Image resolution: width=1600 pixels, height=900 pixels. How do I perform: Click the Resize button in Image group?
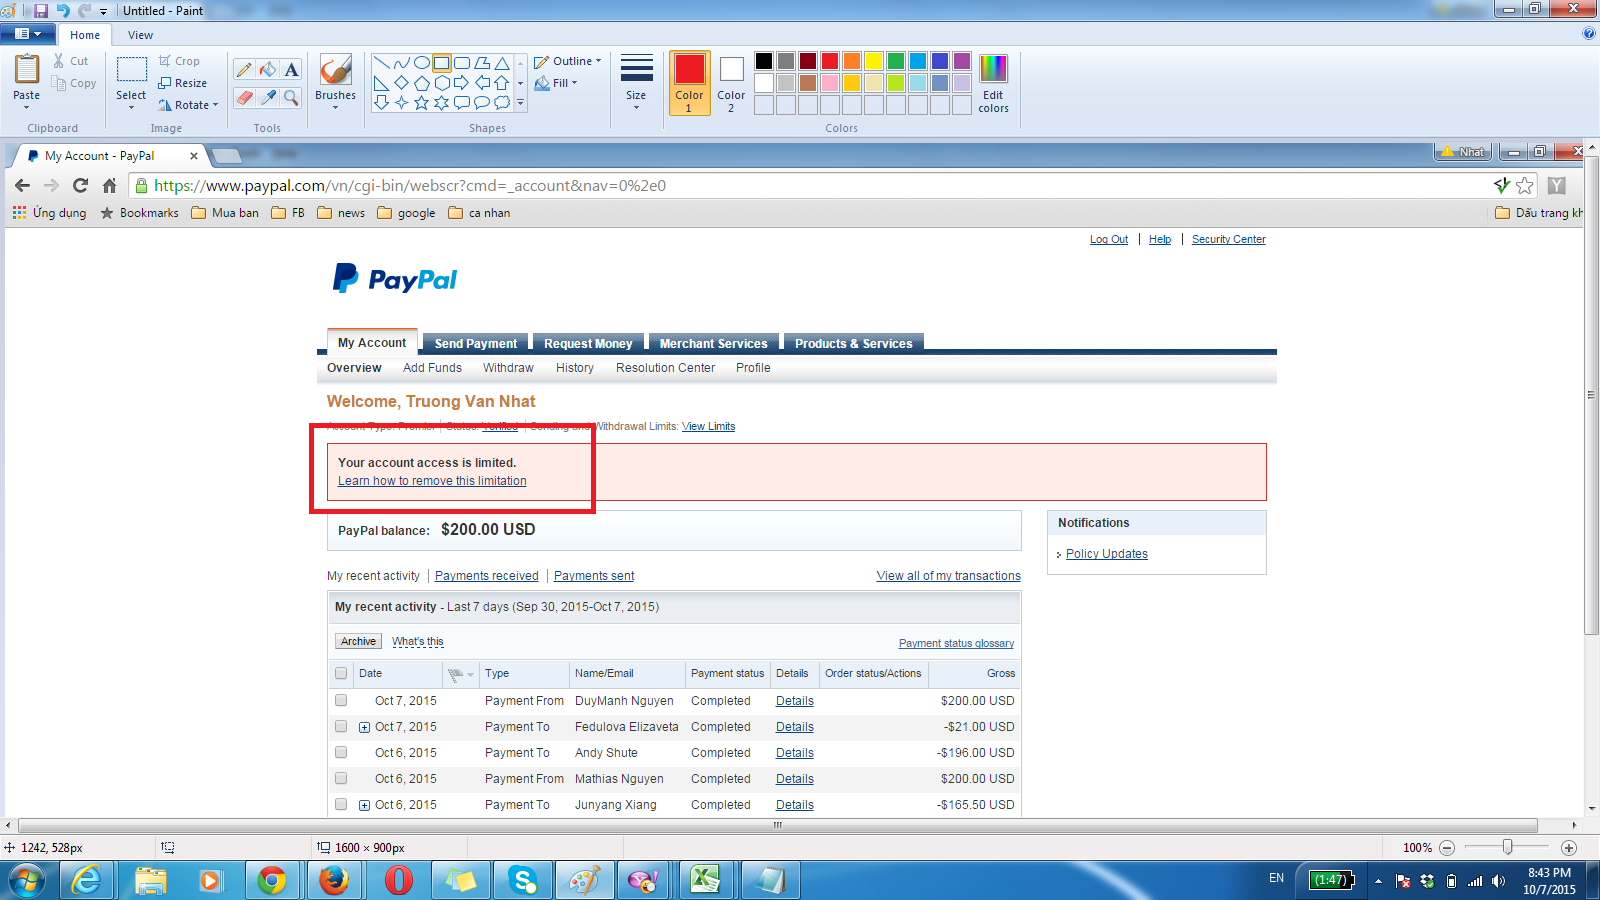[183, 83]
